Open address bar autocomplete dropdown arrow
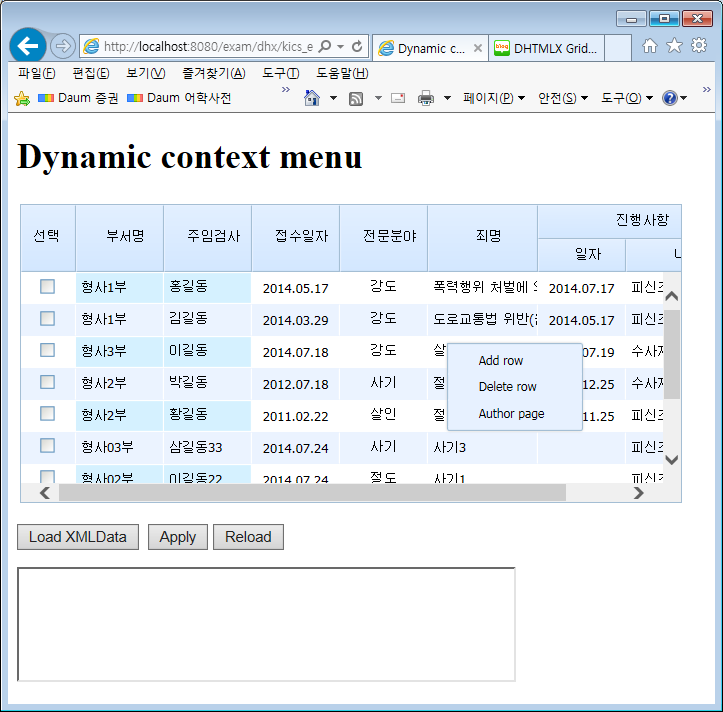The width and height of the screenshot is (723, 712). pyautogui.click(x=341, y=47)
